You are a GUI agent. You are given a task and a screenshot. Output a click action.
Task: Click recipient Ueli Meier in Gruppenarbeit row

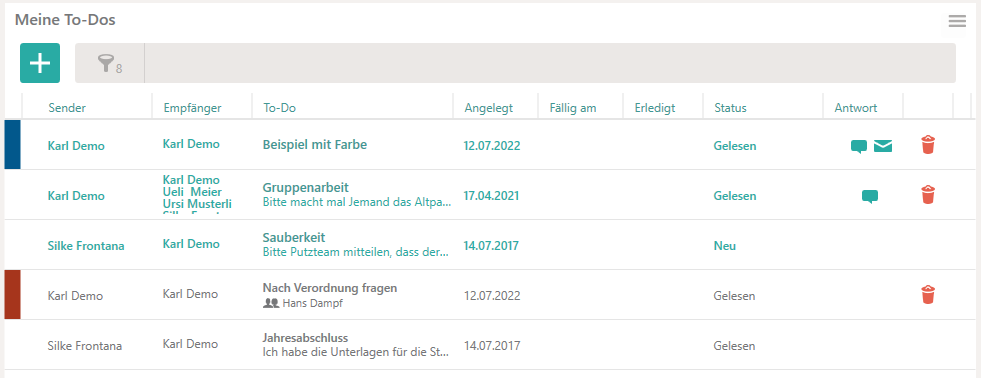193,192
